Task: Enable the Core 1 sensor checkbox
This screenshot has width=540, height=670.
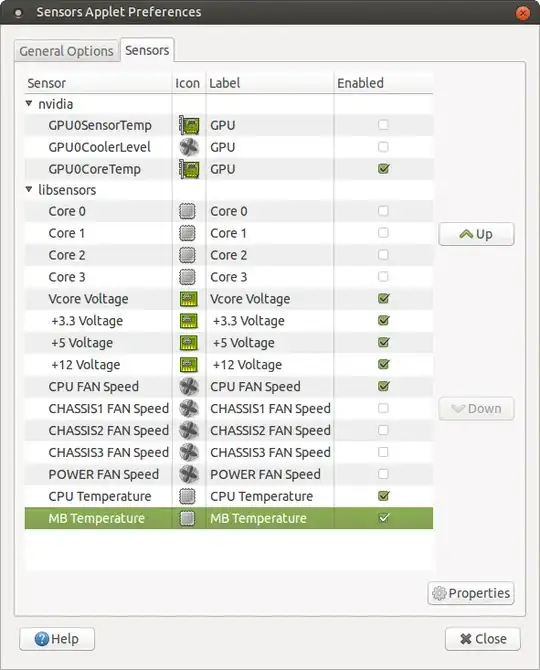Action: tap(383, 232)
